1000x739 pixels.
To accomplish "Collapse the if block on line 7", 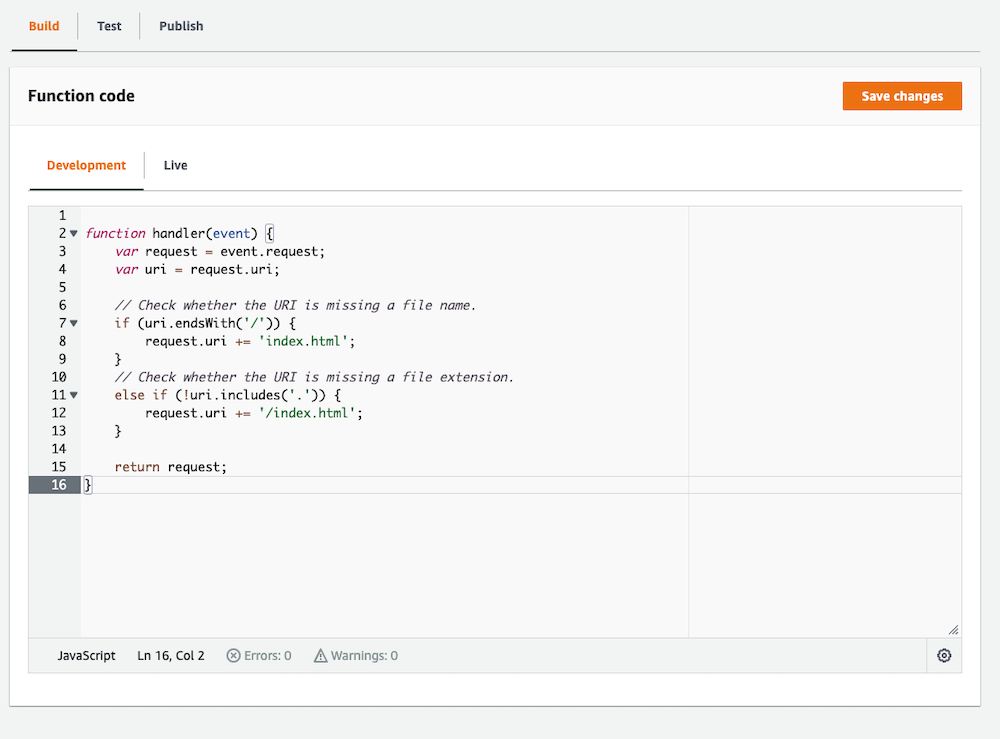I will (x=73, y=323).
